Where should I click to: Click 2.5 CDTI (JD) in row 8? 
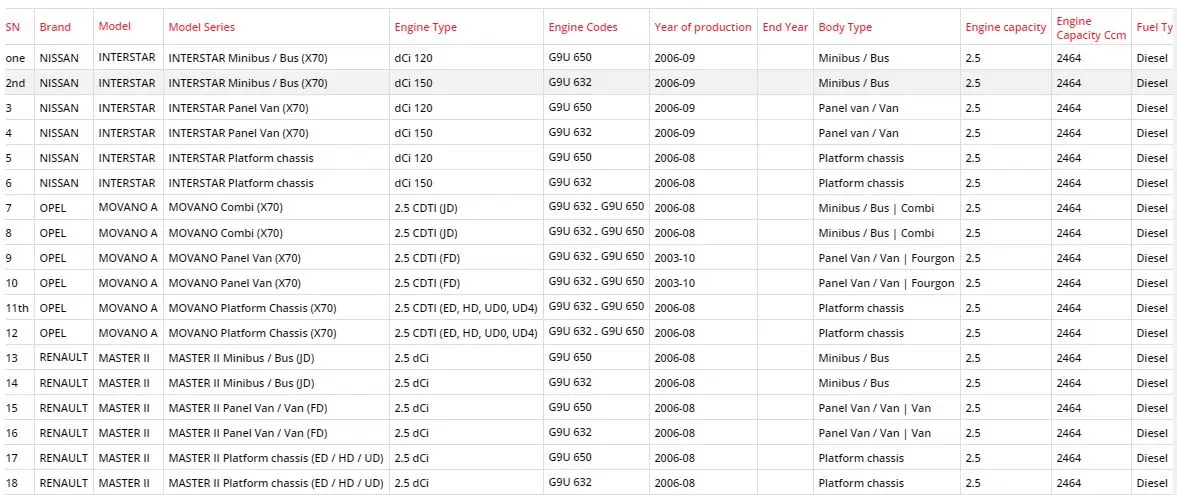426,233
